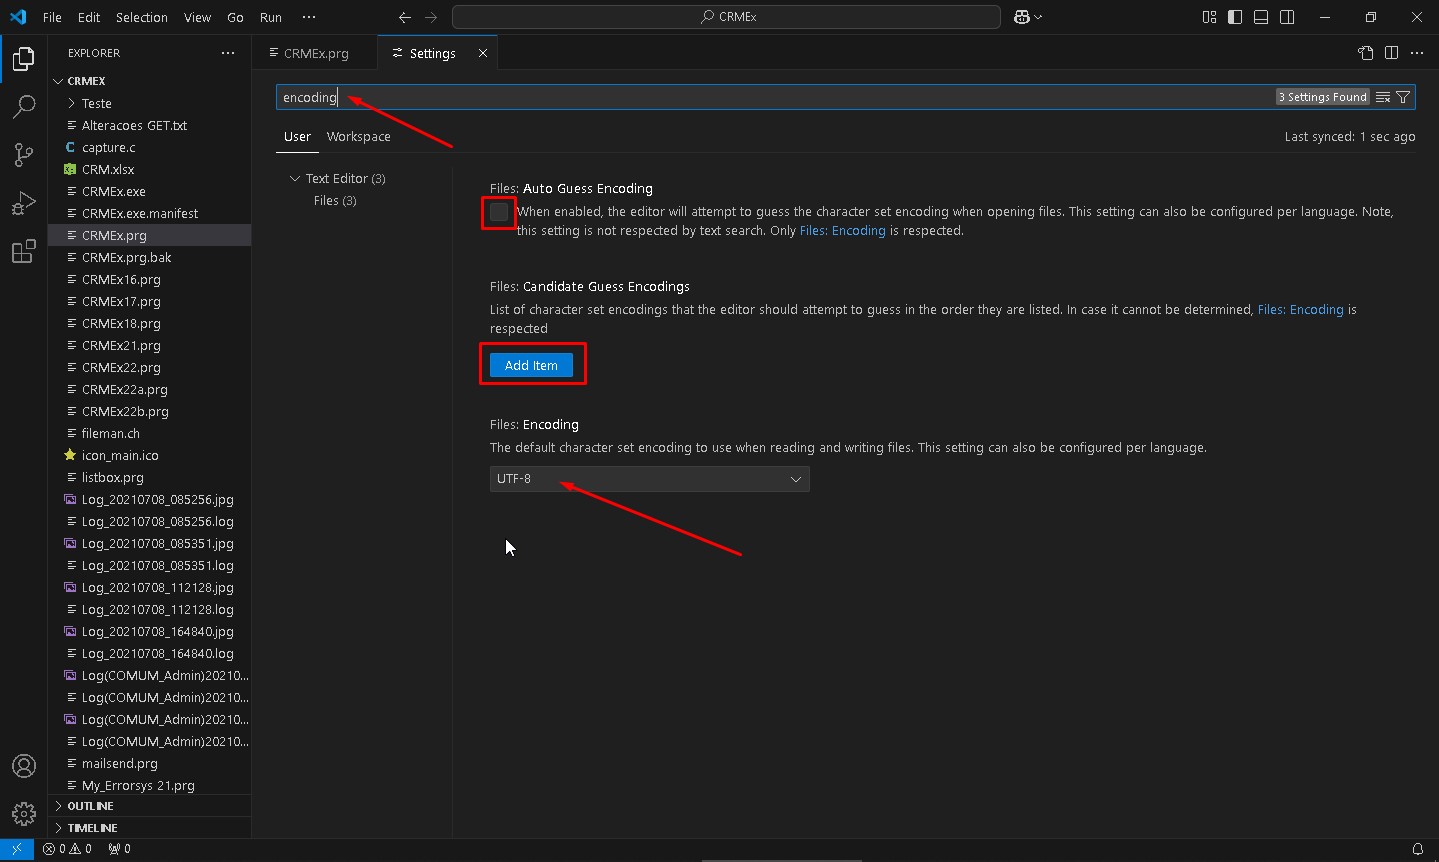This screenshot has width=1439, height=862.
Task: Open Settings as JSON file icon
Action: click(x=1365, y=53)
